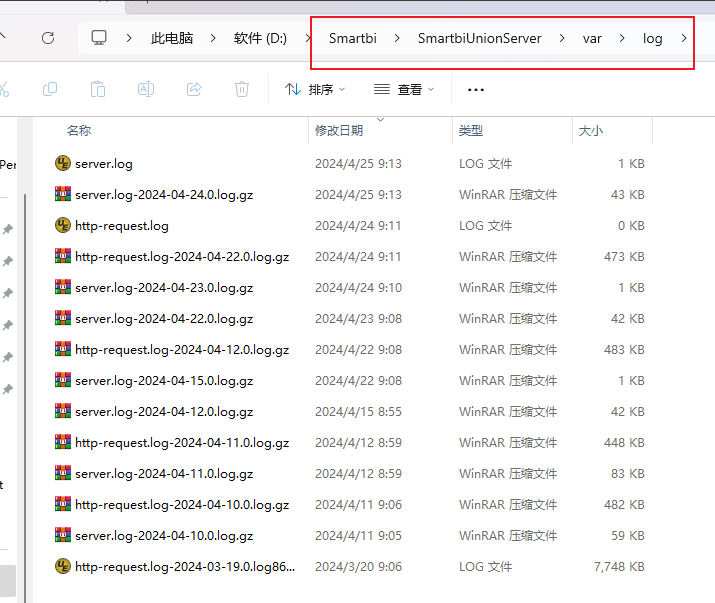Select file name server.log-2024-04-11.0.log.gz

tap(164, 474)
